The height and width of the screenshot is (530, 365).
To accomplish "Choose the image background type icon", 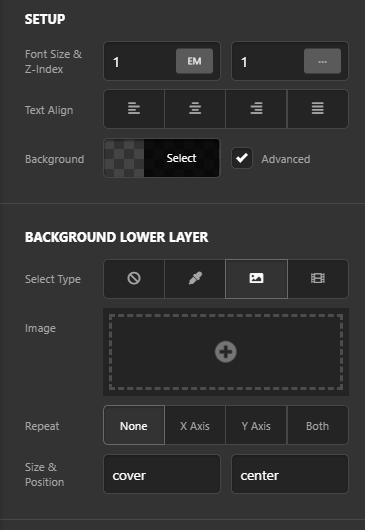I will click(x=257, y=279).
